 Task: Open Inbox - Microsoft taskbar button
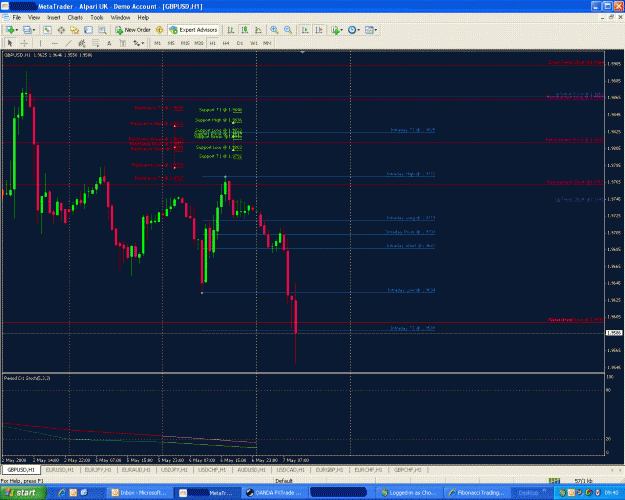click(140, 493)
